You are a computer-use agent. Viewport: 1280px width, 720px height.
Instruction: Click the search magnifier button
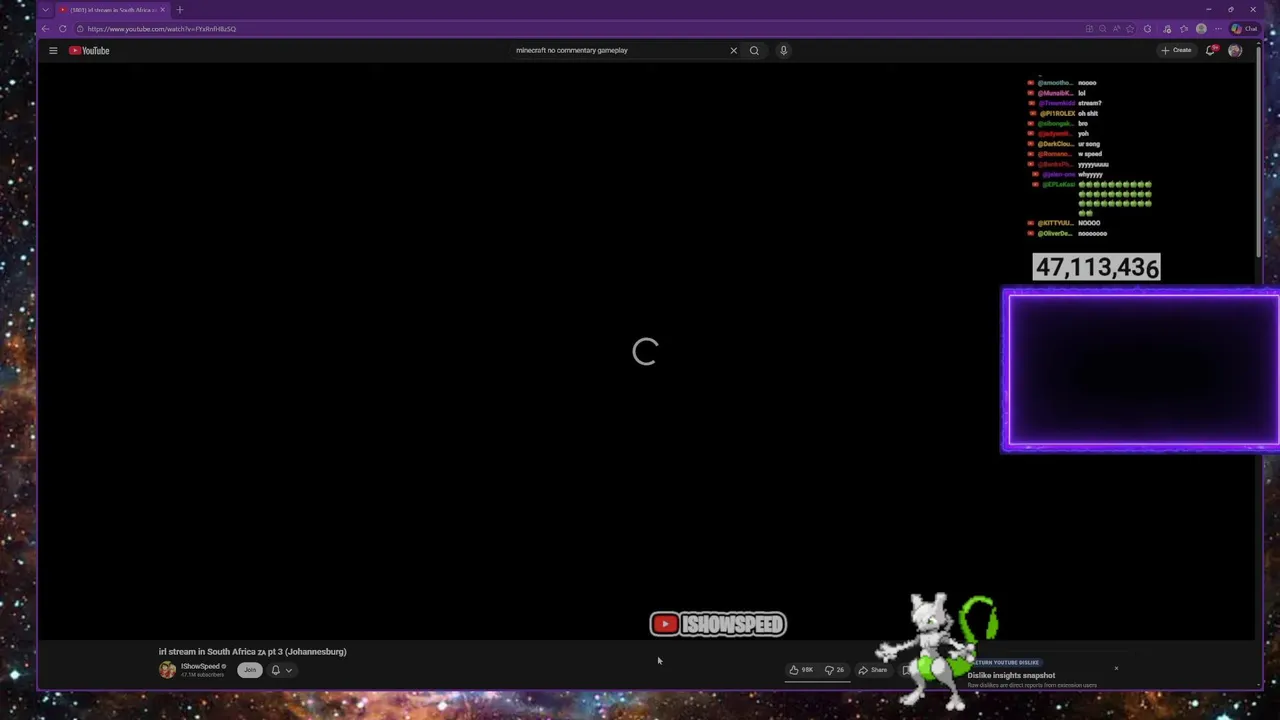point(754,50)
